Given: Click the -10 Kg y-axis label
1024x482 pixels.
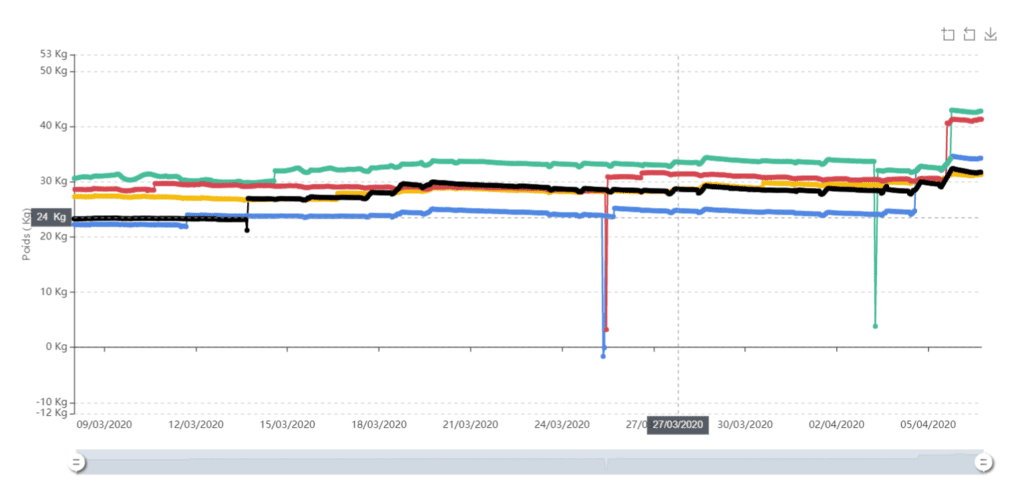Looking at the screenshot, I should point(52,402).
